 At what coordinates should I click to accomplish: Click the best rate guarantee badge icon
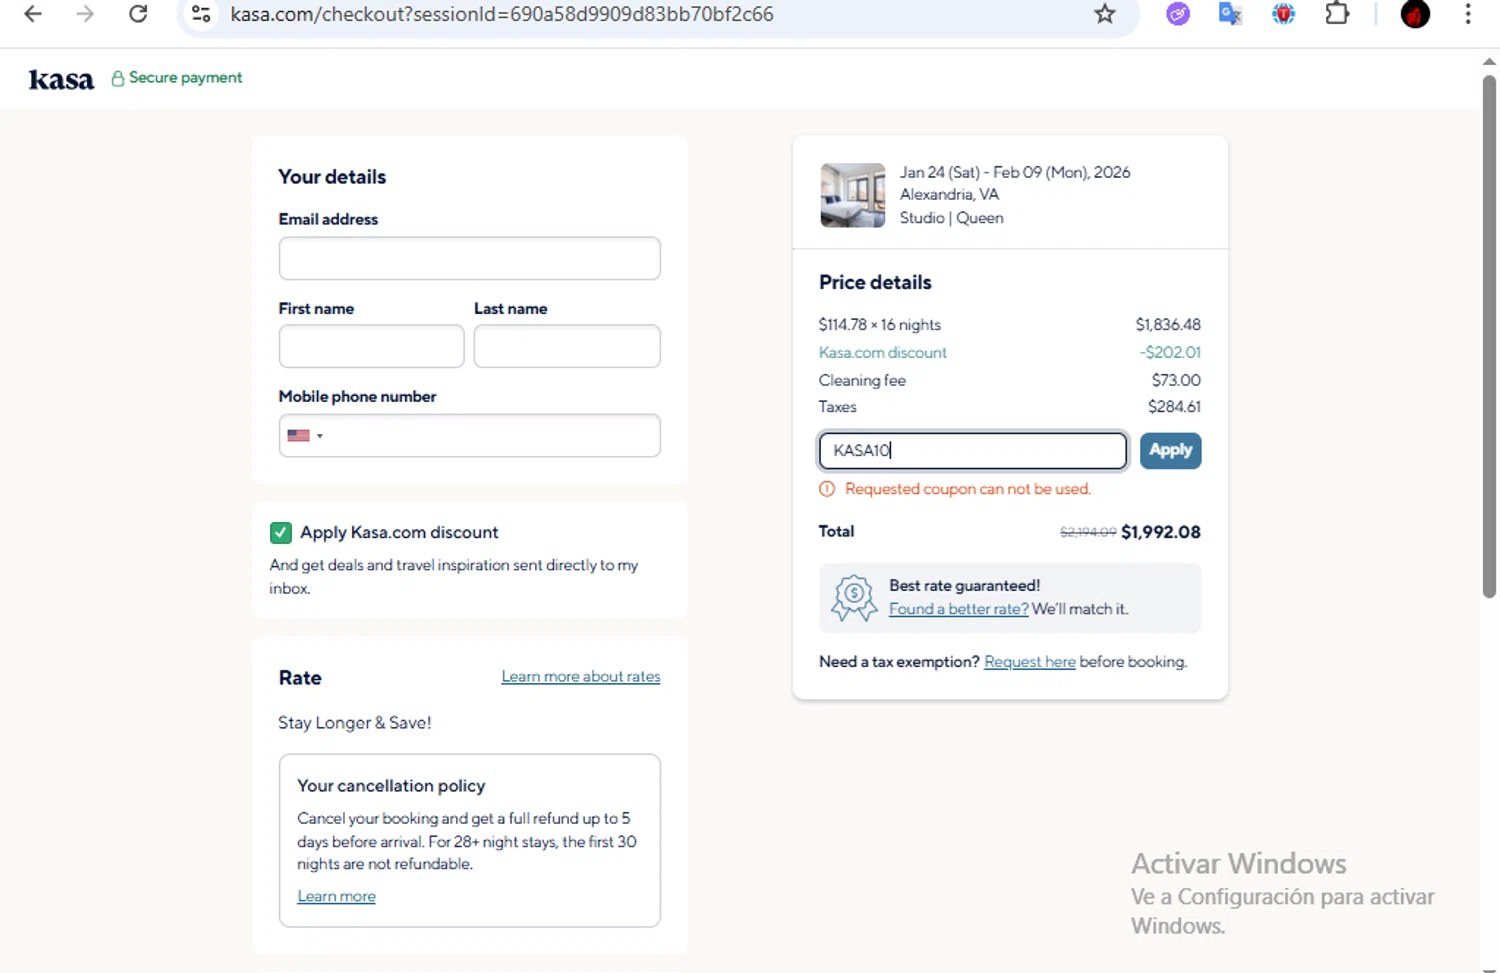(x=854, y=598)
